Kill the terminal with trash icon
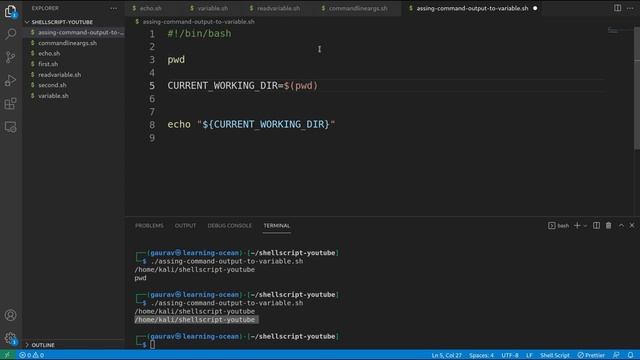 [609, 225]
